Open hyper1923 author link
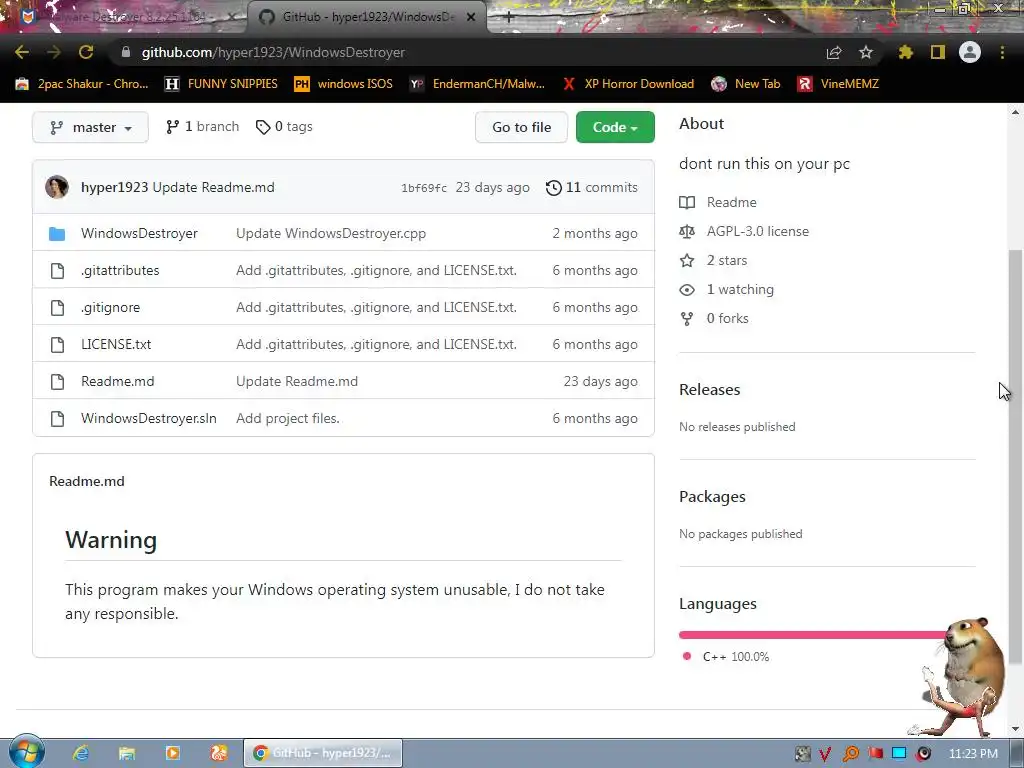The height and width of the screenshot is (768, 1024). 114,187
